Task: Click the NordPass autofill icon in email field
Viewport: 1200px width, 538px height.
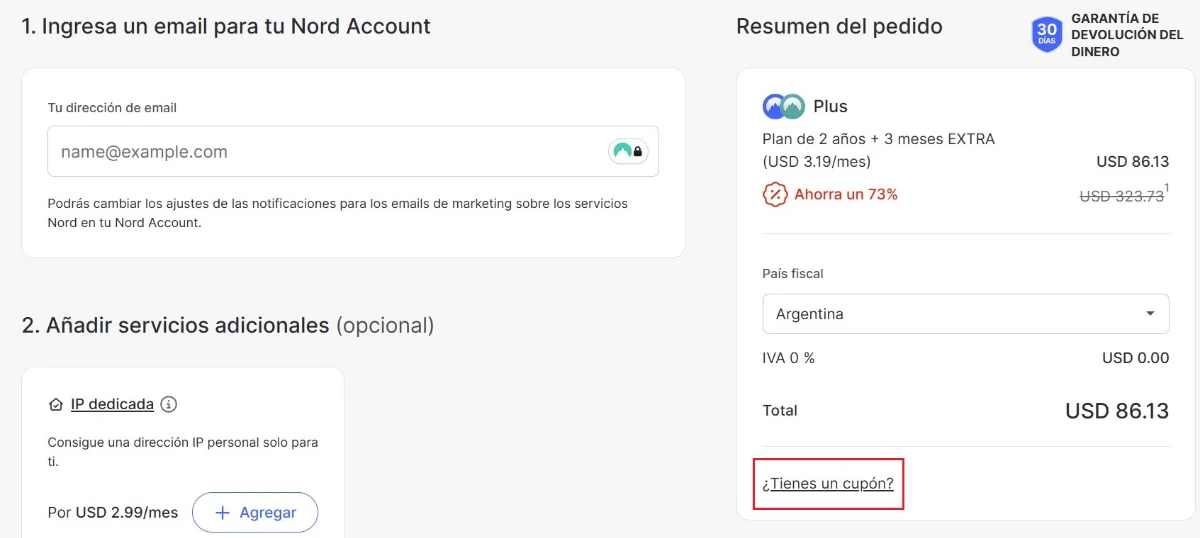Action: click(628, 152)
